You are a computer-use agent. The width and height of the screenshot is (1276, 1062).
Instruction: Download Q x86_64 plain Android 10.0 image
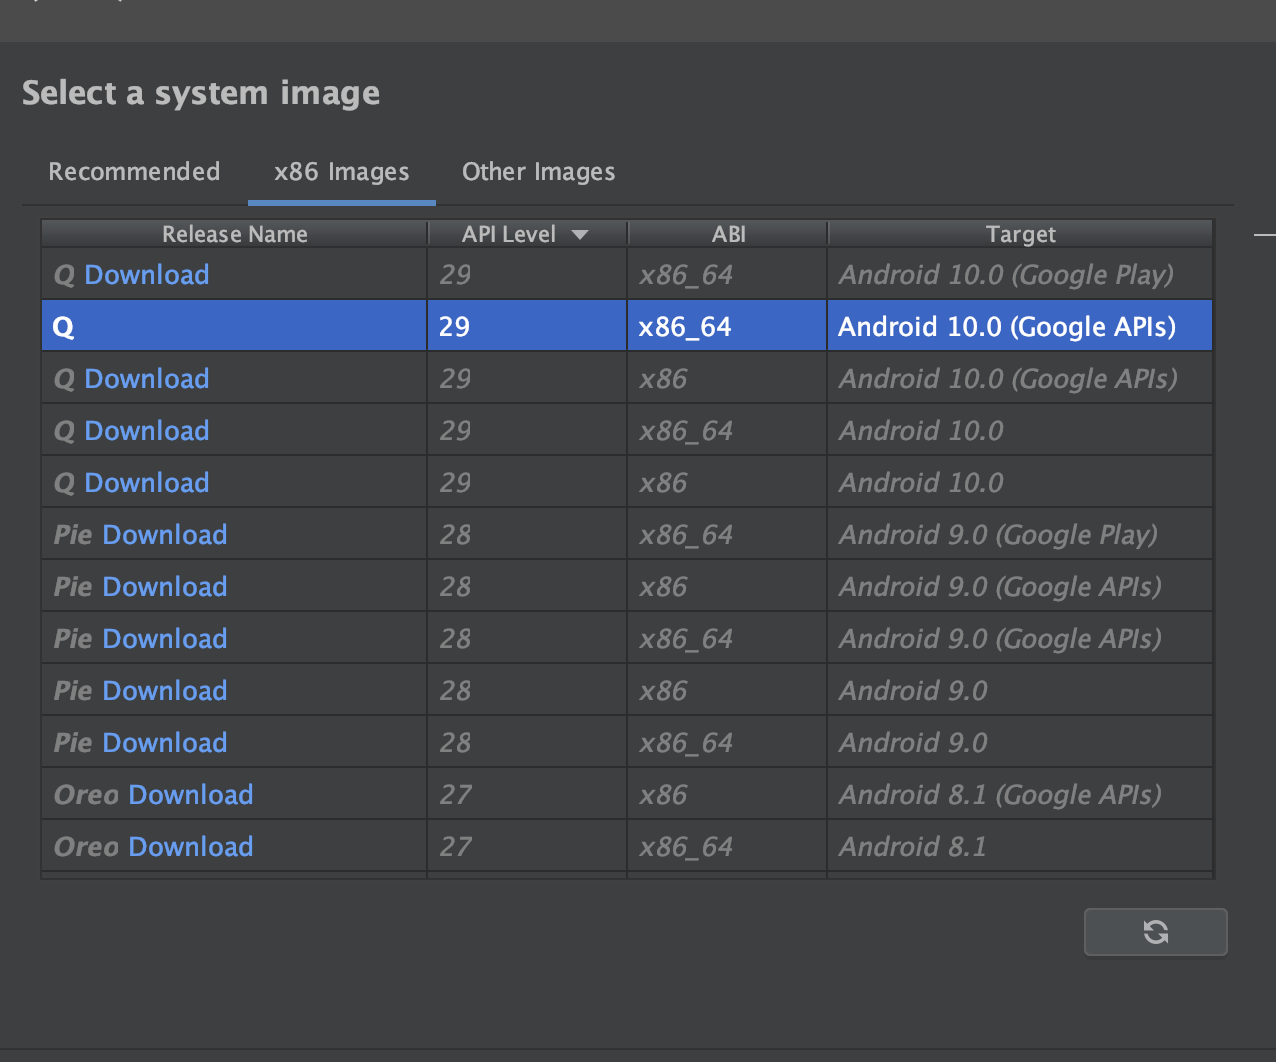(147, 431)
